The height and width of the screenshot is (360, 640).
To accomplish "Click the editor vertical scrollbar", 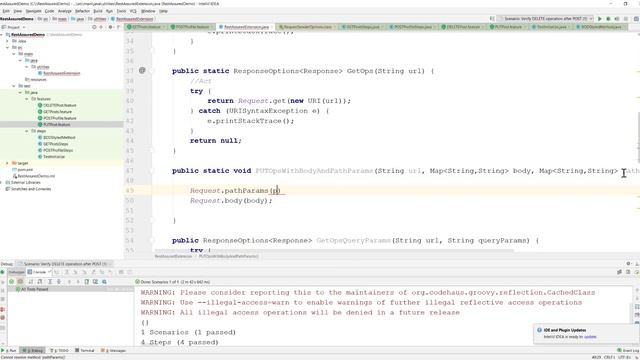I will pos(638,139).
